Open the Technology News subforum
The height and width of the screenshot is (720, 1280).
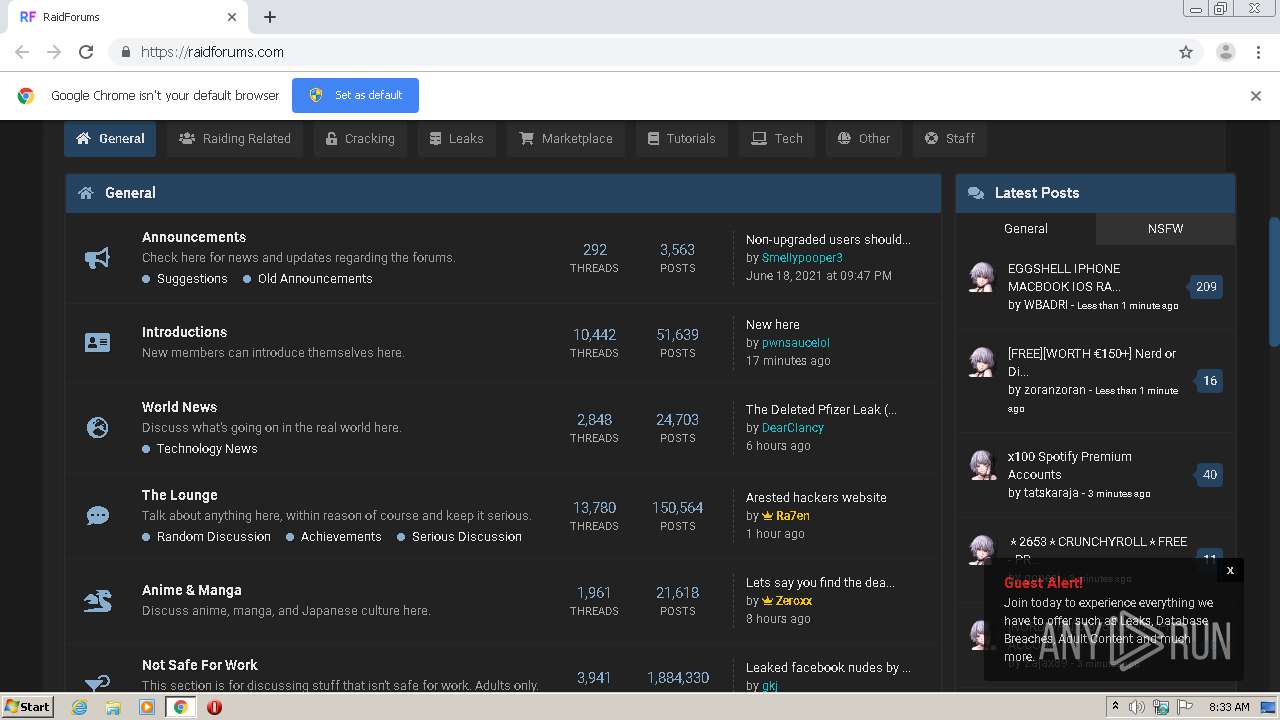pos(207,449)
